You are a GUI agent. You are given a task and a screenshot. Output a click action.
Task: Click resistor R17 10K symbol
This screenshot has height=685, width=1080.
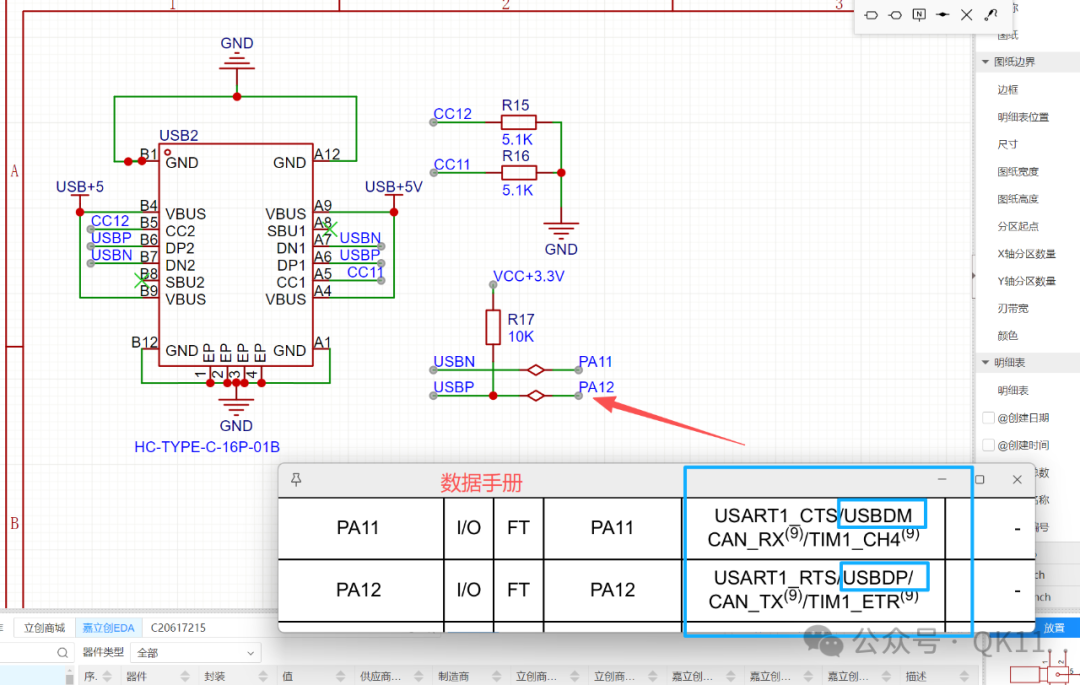[x=492, y=327]
